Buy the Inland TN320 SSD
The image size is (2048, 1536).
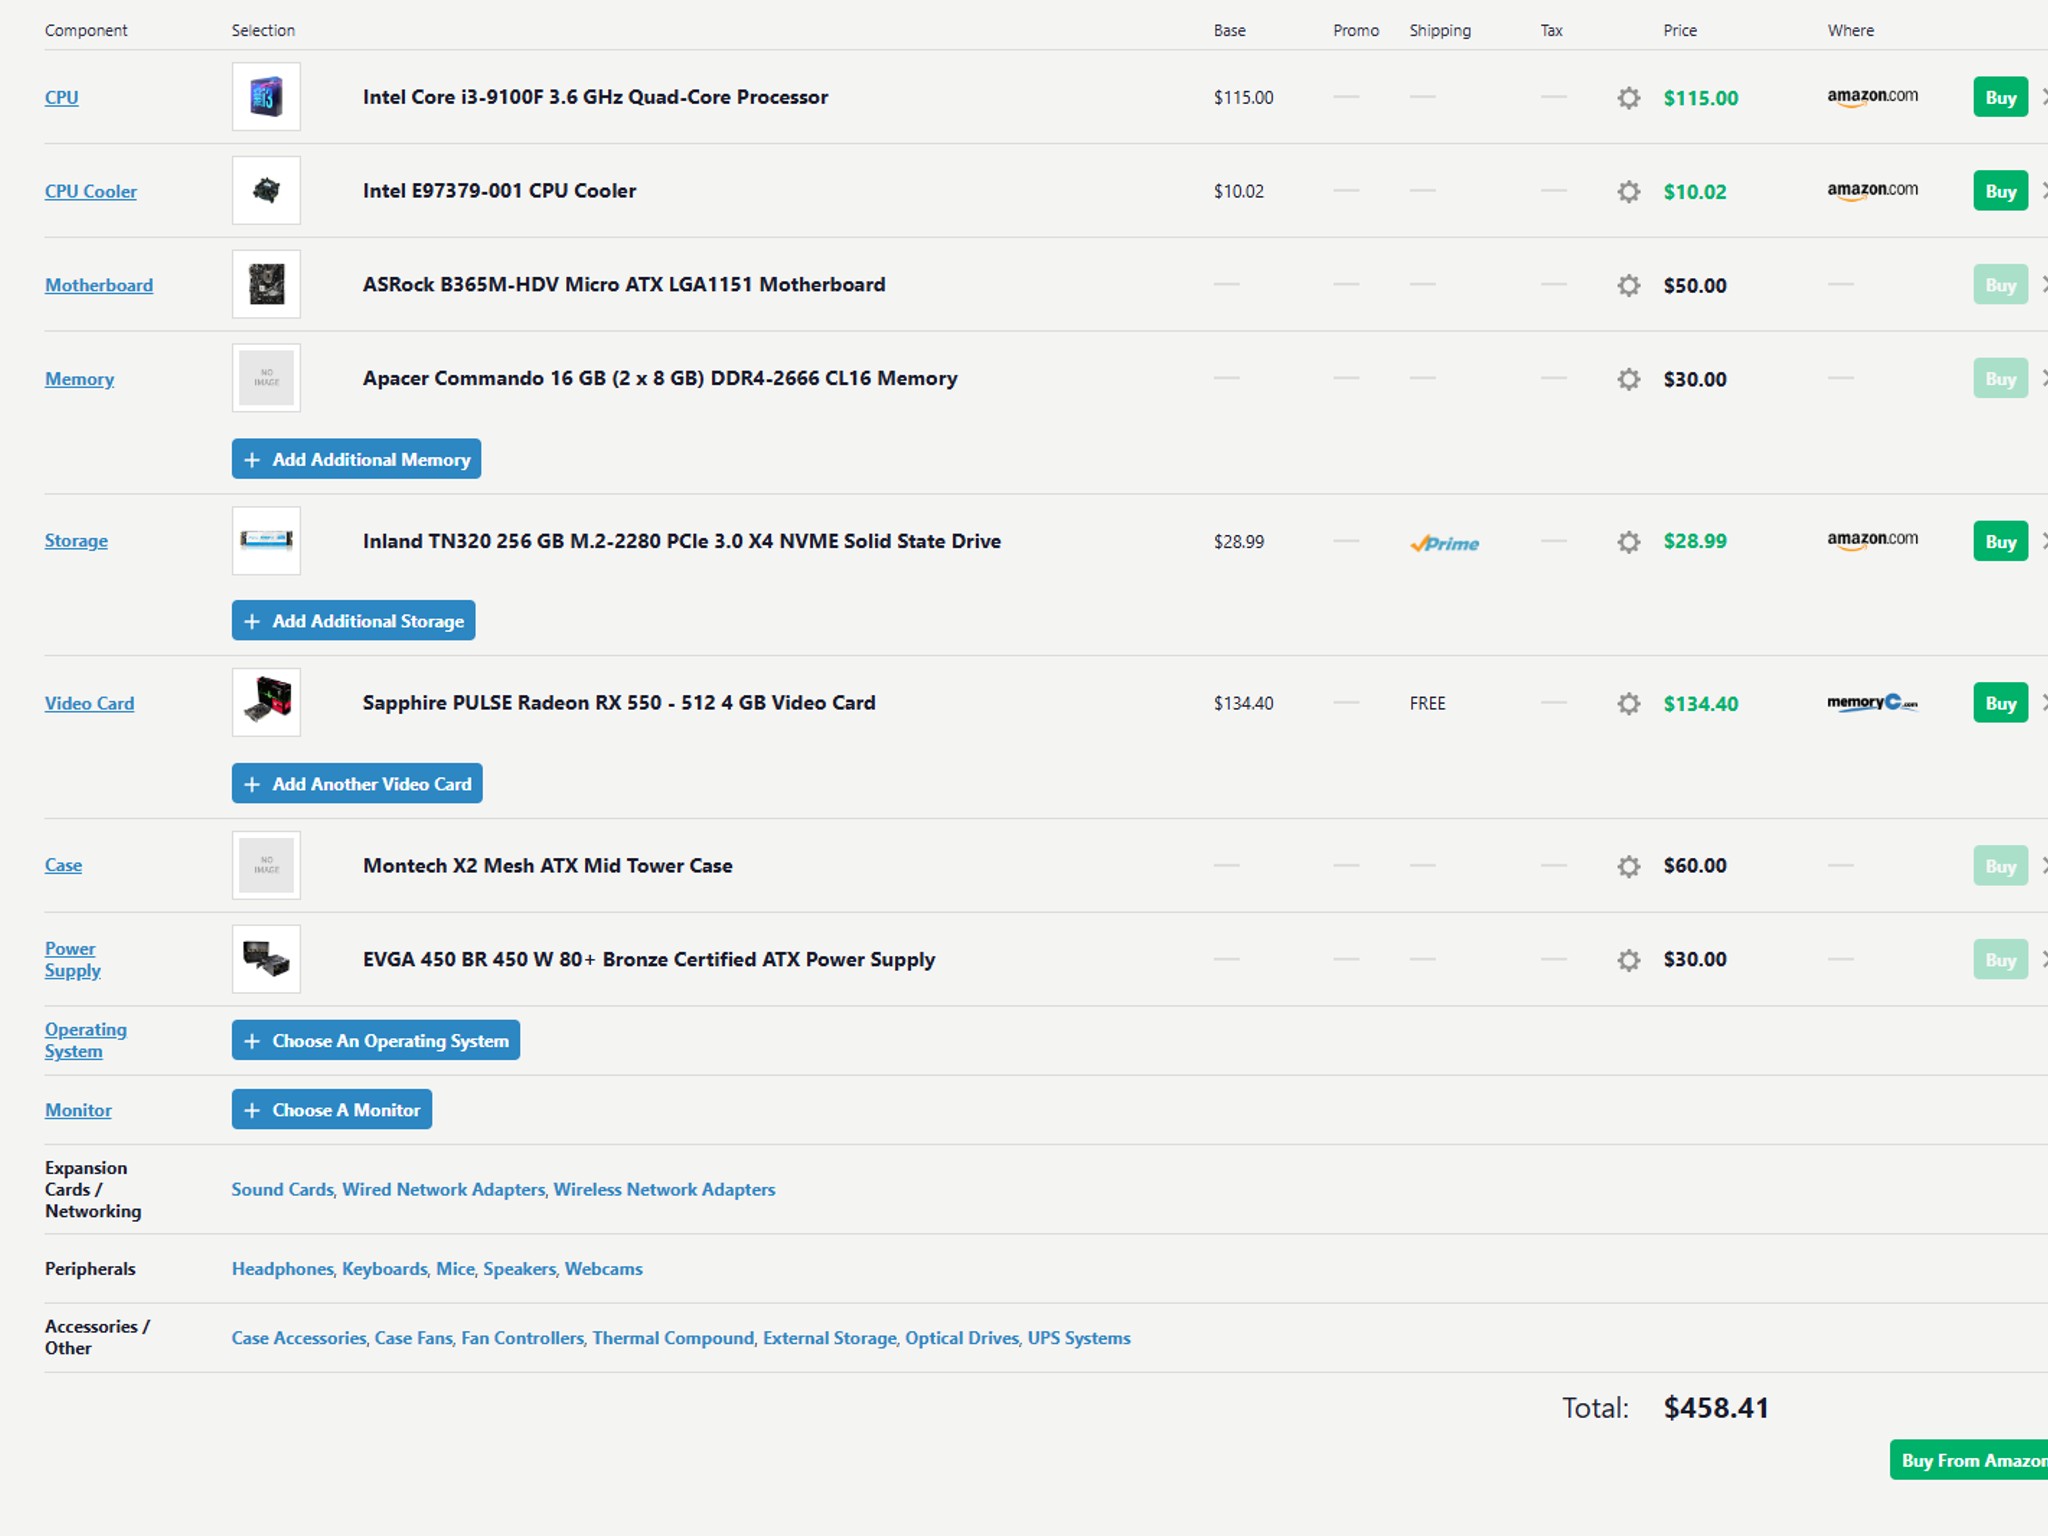click(2000, 541)
